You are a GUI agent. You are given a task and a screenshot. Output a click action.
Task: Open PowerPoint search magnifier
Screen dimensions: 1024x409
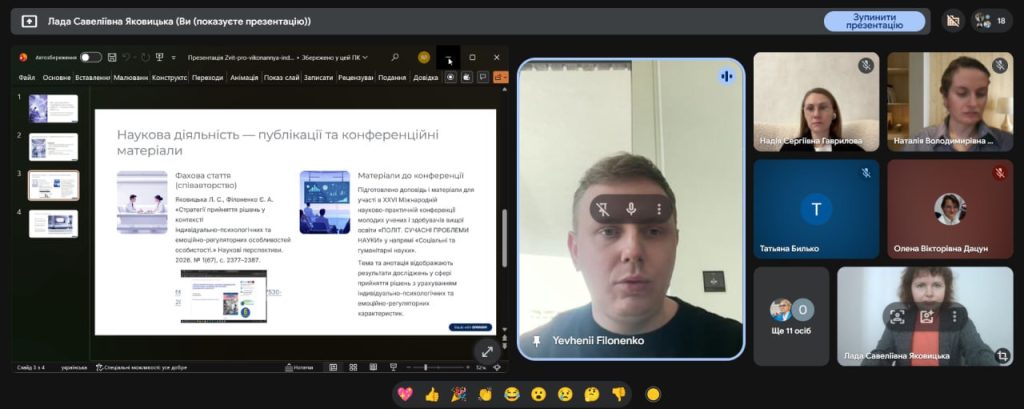click(395, 57)
